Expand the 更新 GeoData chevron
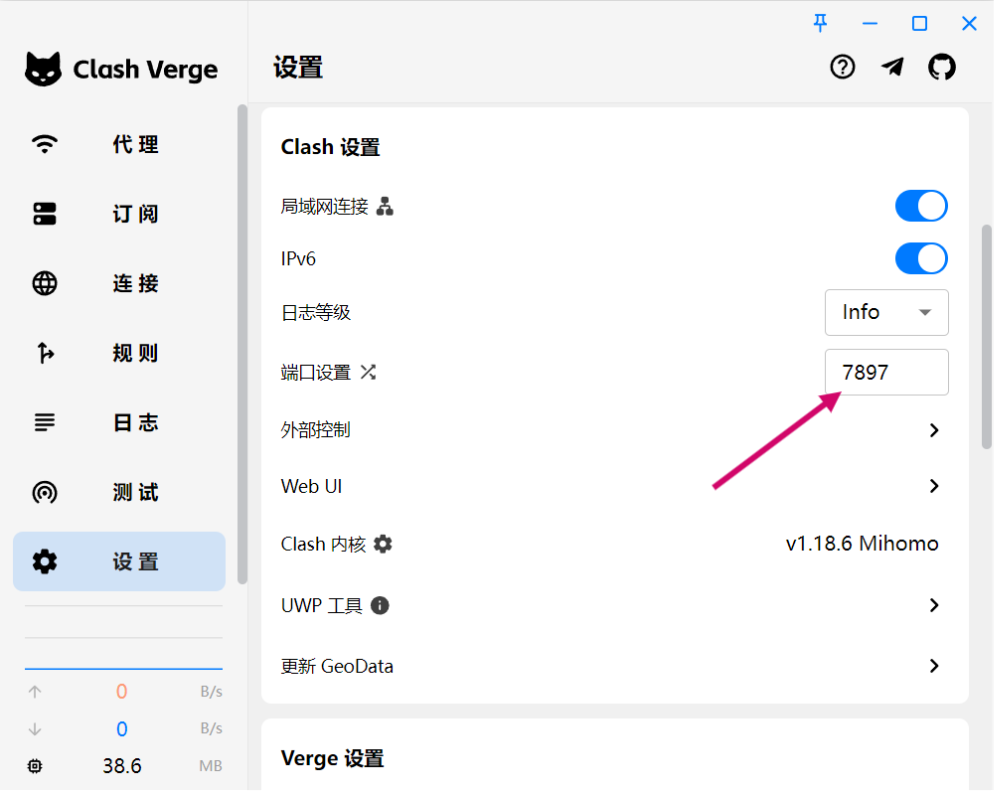This screenshot has height=795, width=999. click(934, 666)
